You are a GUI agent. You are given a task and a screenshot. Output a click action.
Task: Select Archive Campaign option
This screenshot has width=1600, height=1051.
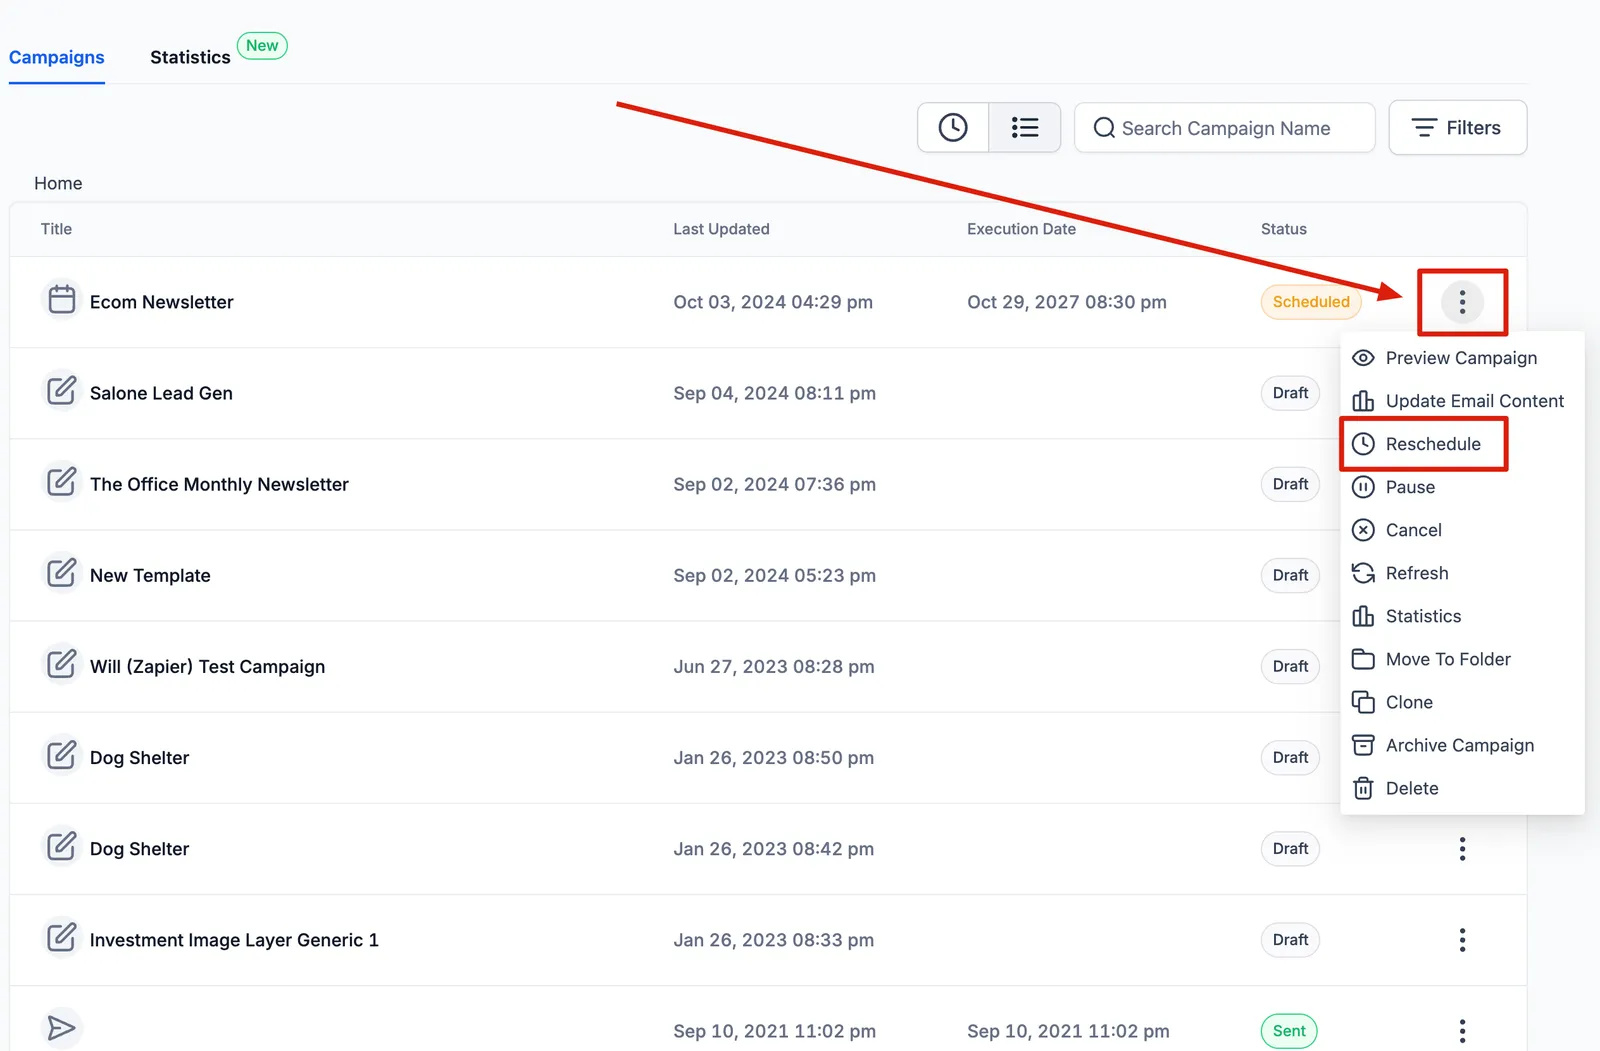[1462, 745]
